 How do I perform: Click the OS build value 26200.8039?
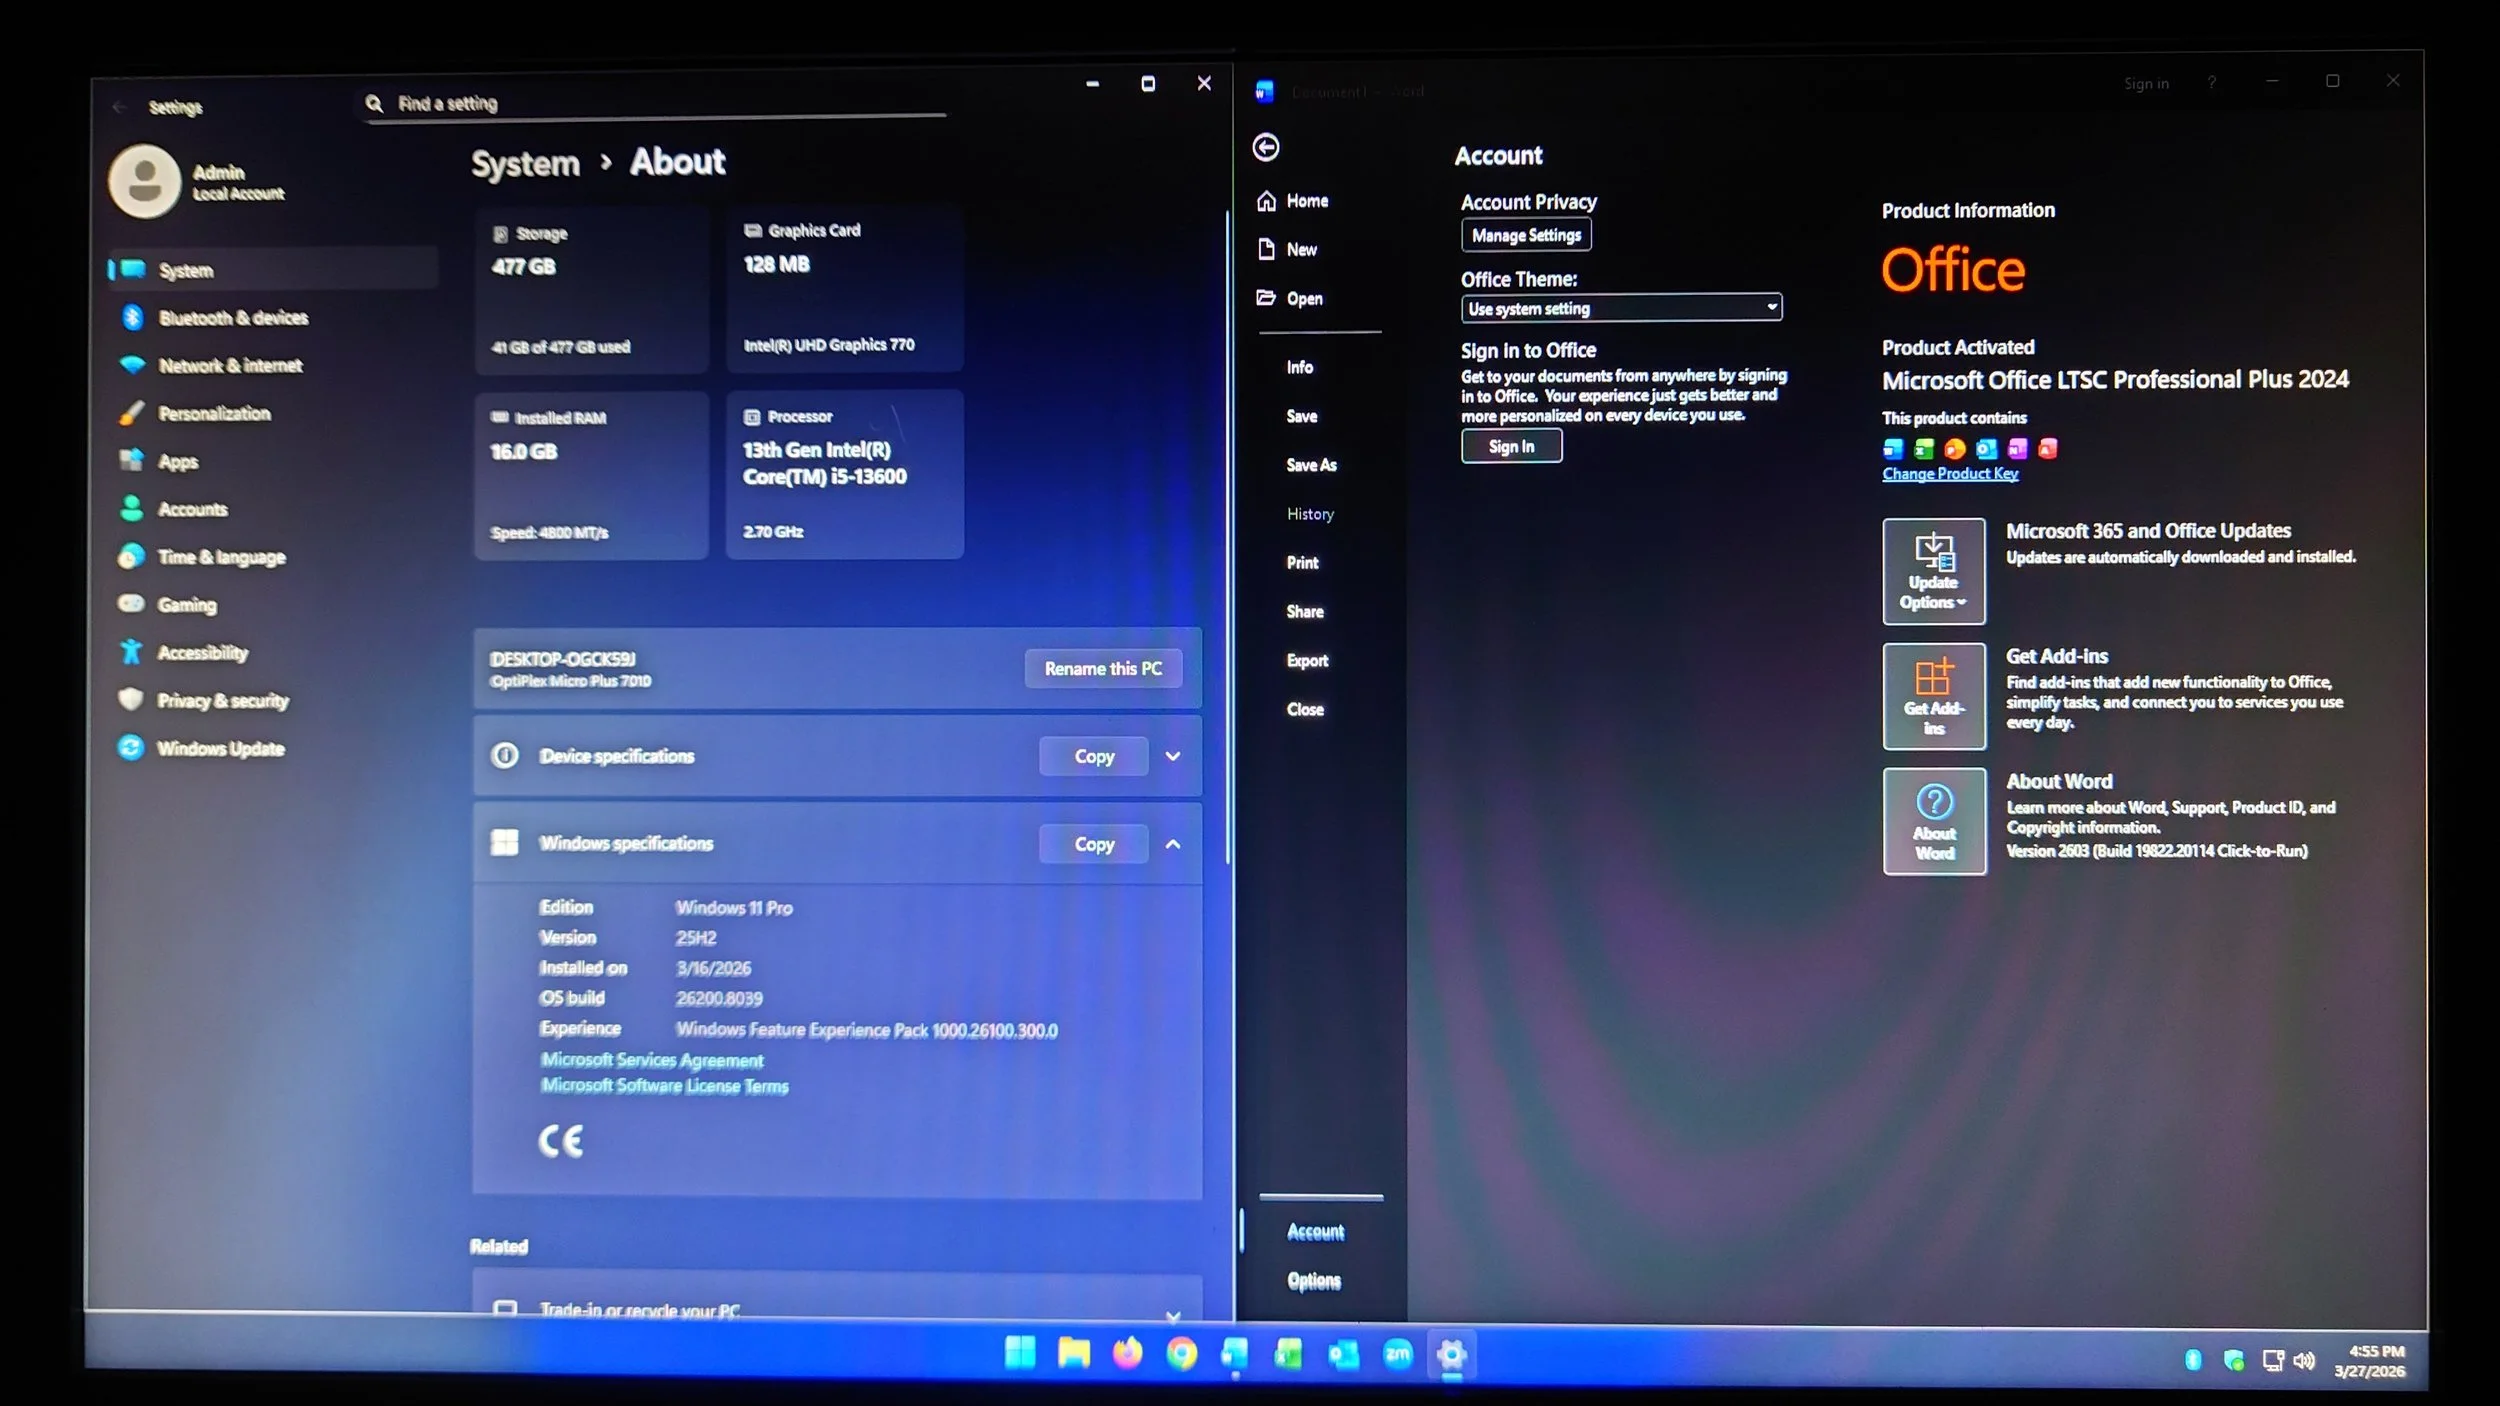coord(719,998)
